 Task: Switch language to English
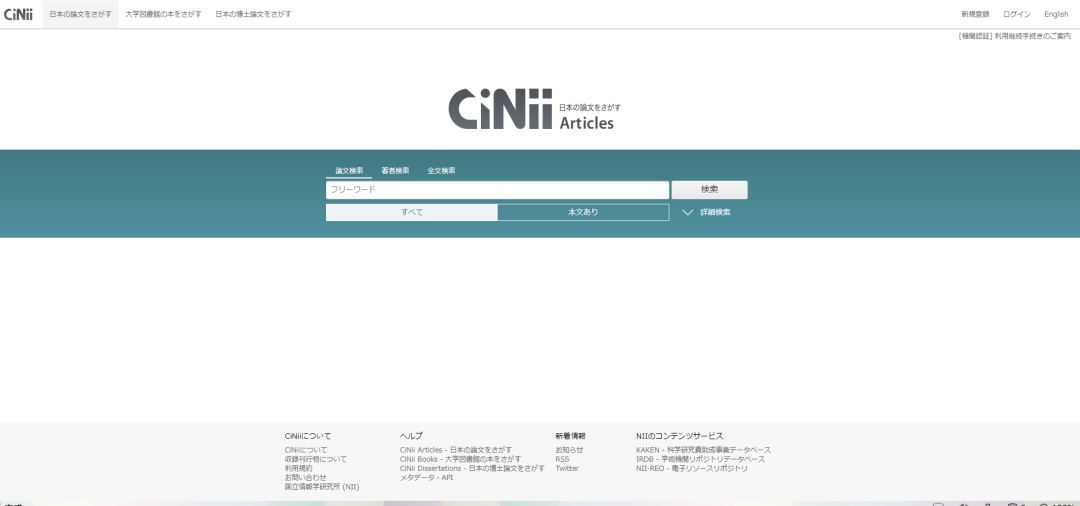tap(1056, 14)
